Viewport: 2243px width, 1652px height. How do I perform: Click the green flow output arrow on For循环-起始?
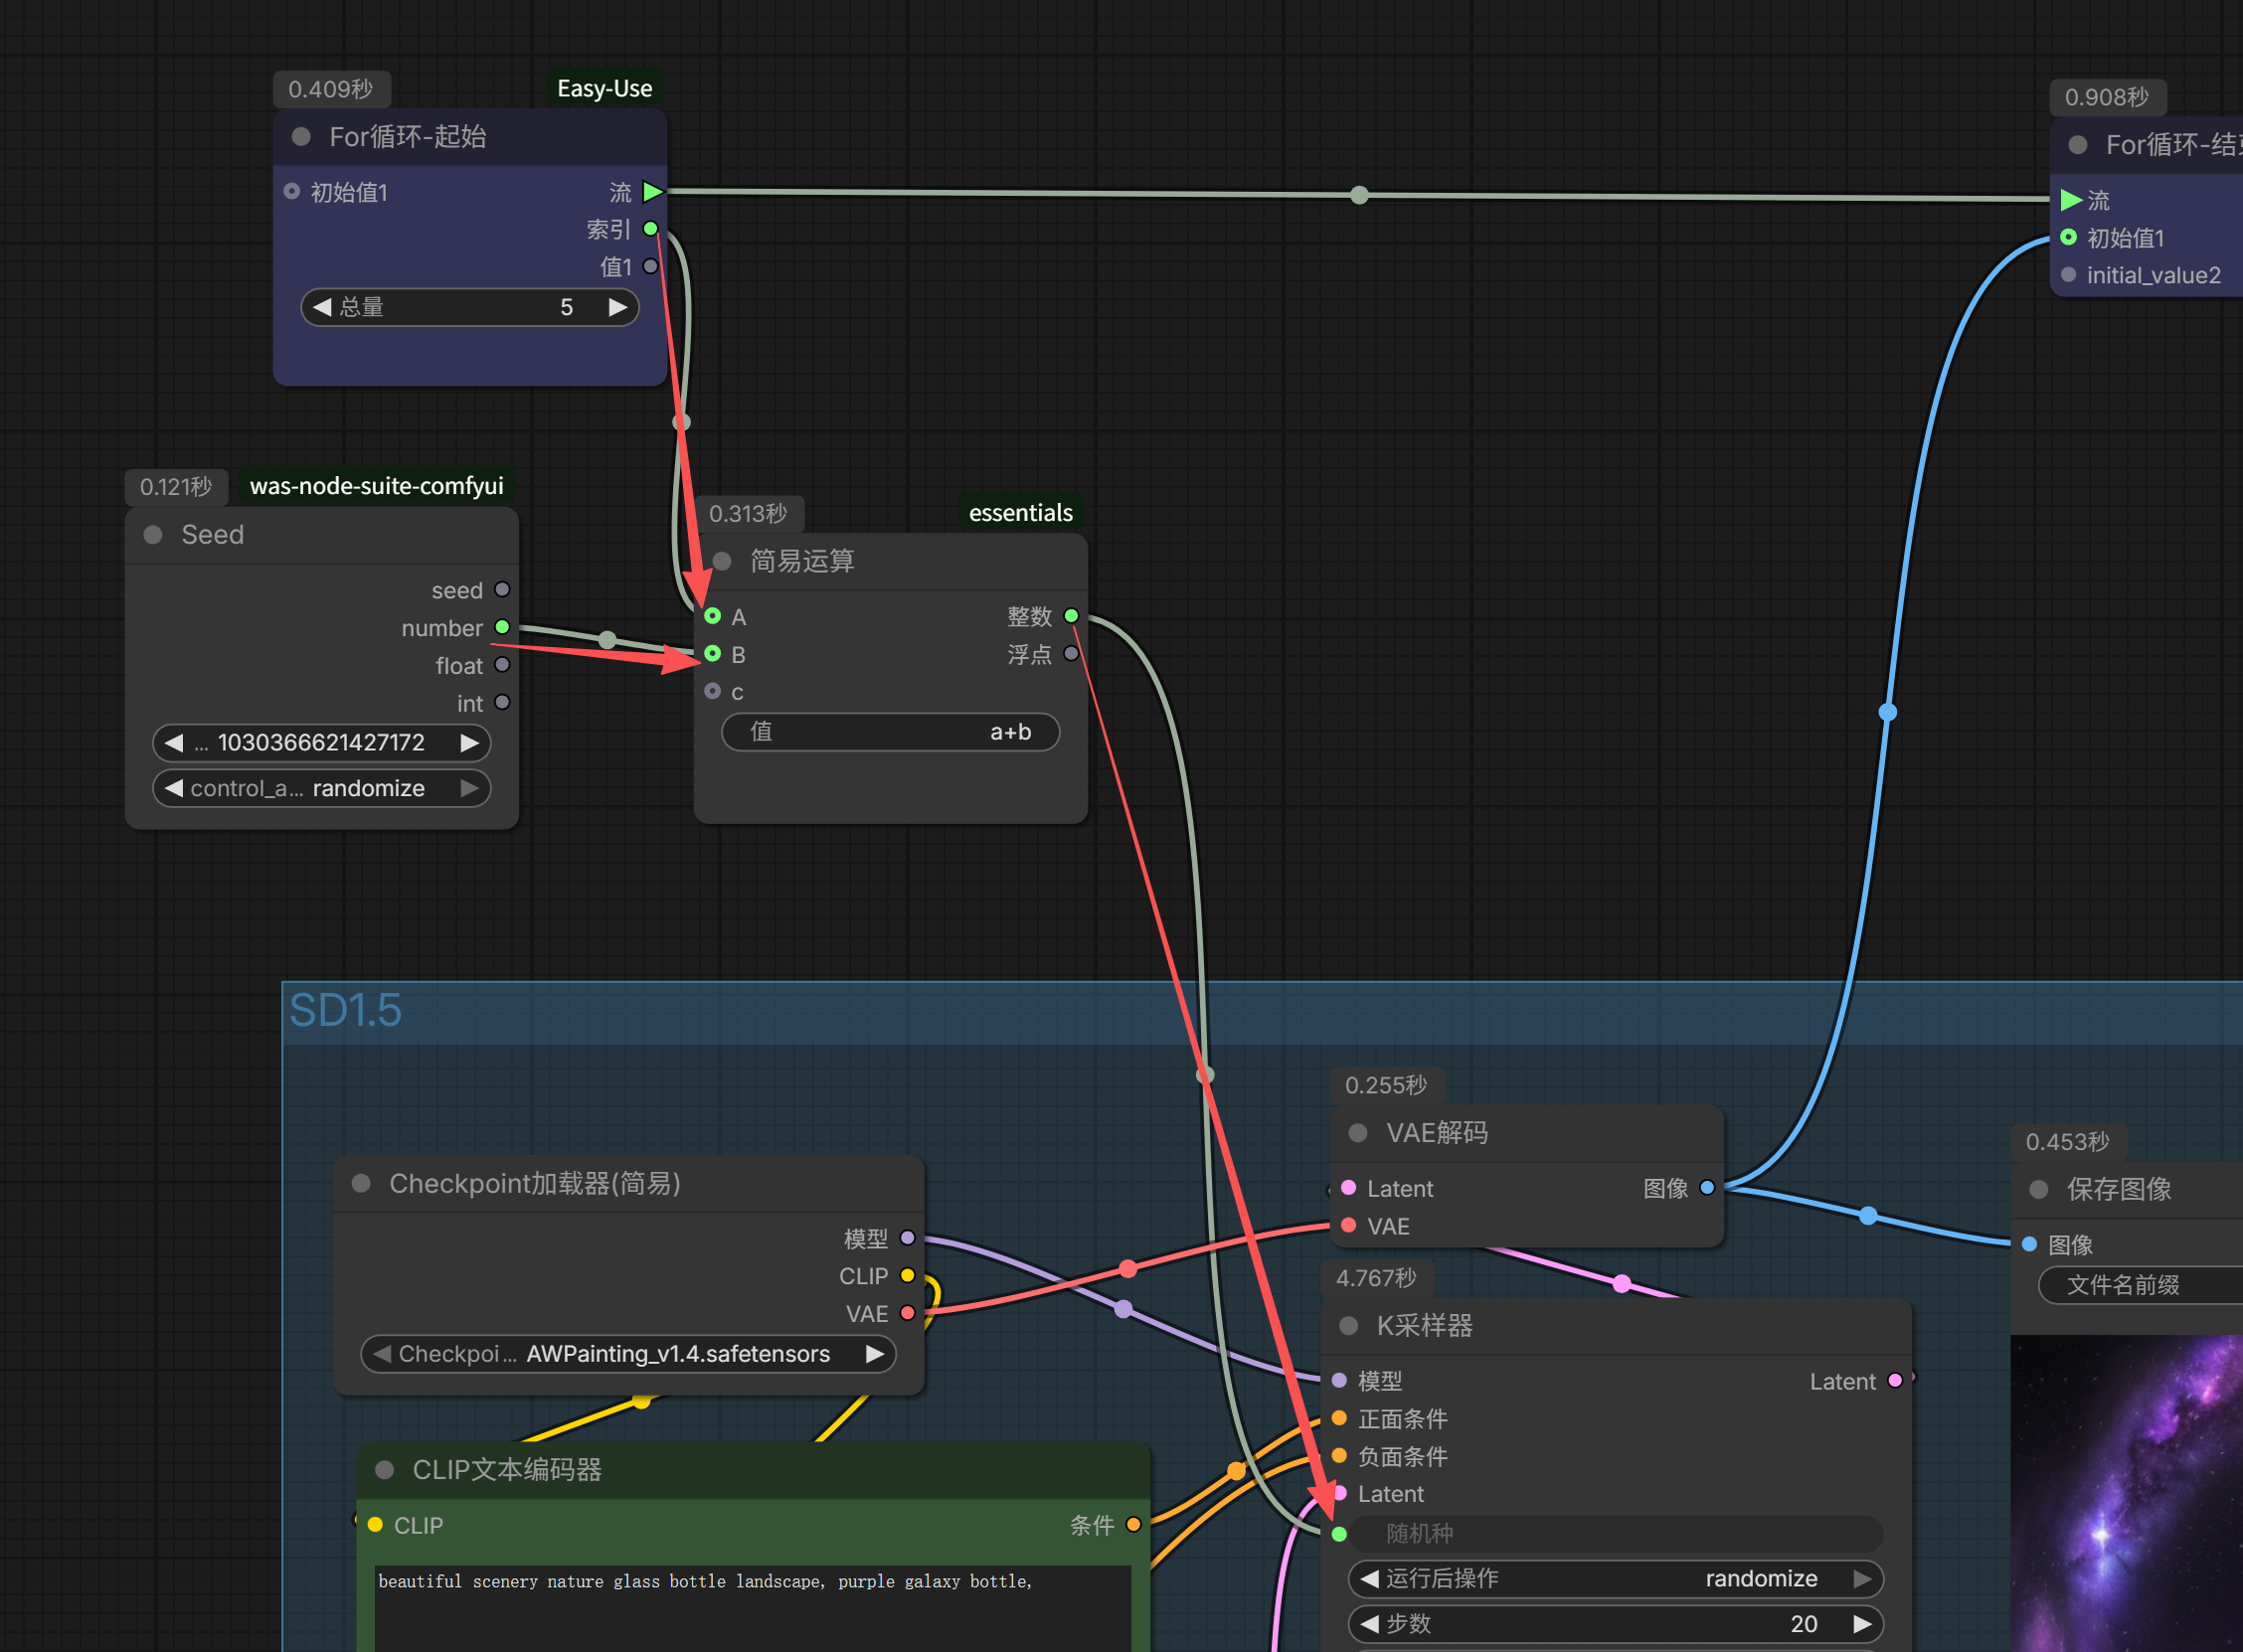coord(652,191)
